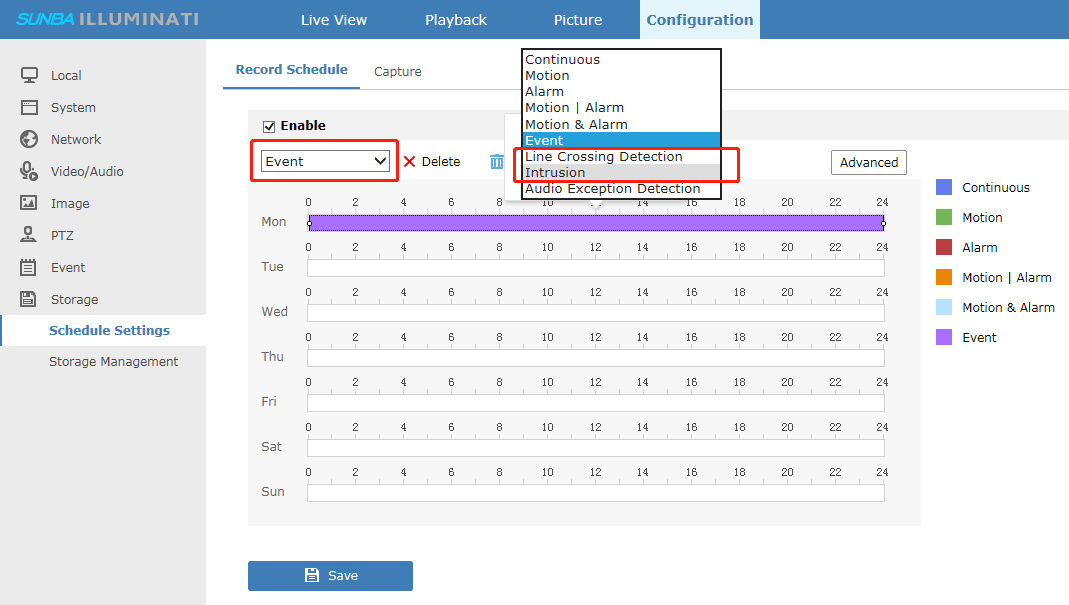Image resolution: width=1069 pixels, height=605 pixels.
Task: Open the Capture tab
Action: [397, 72]
